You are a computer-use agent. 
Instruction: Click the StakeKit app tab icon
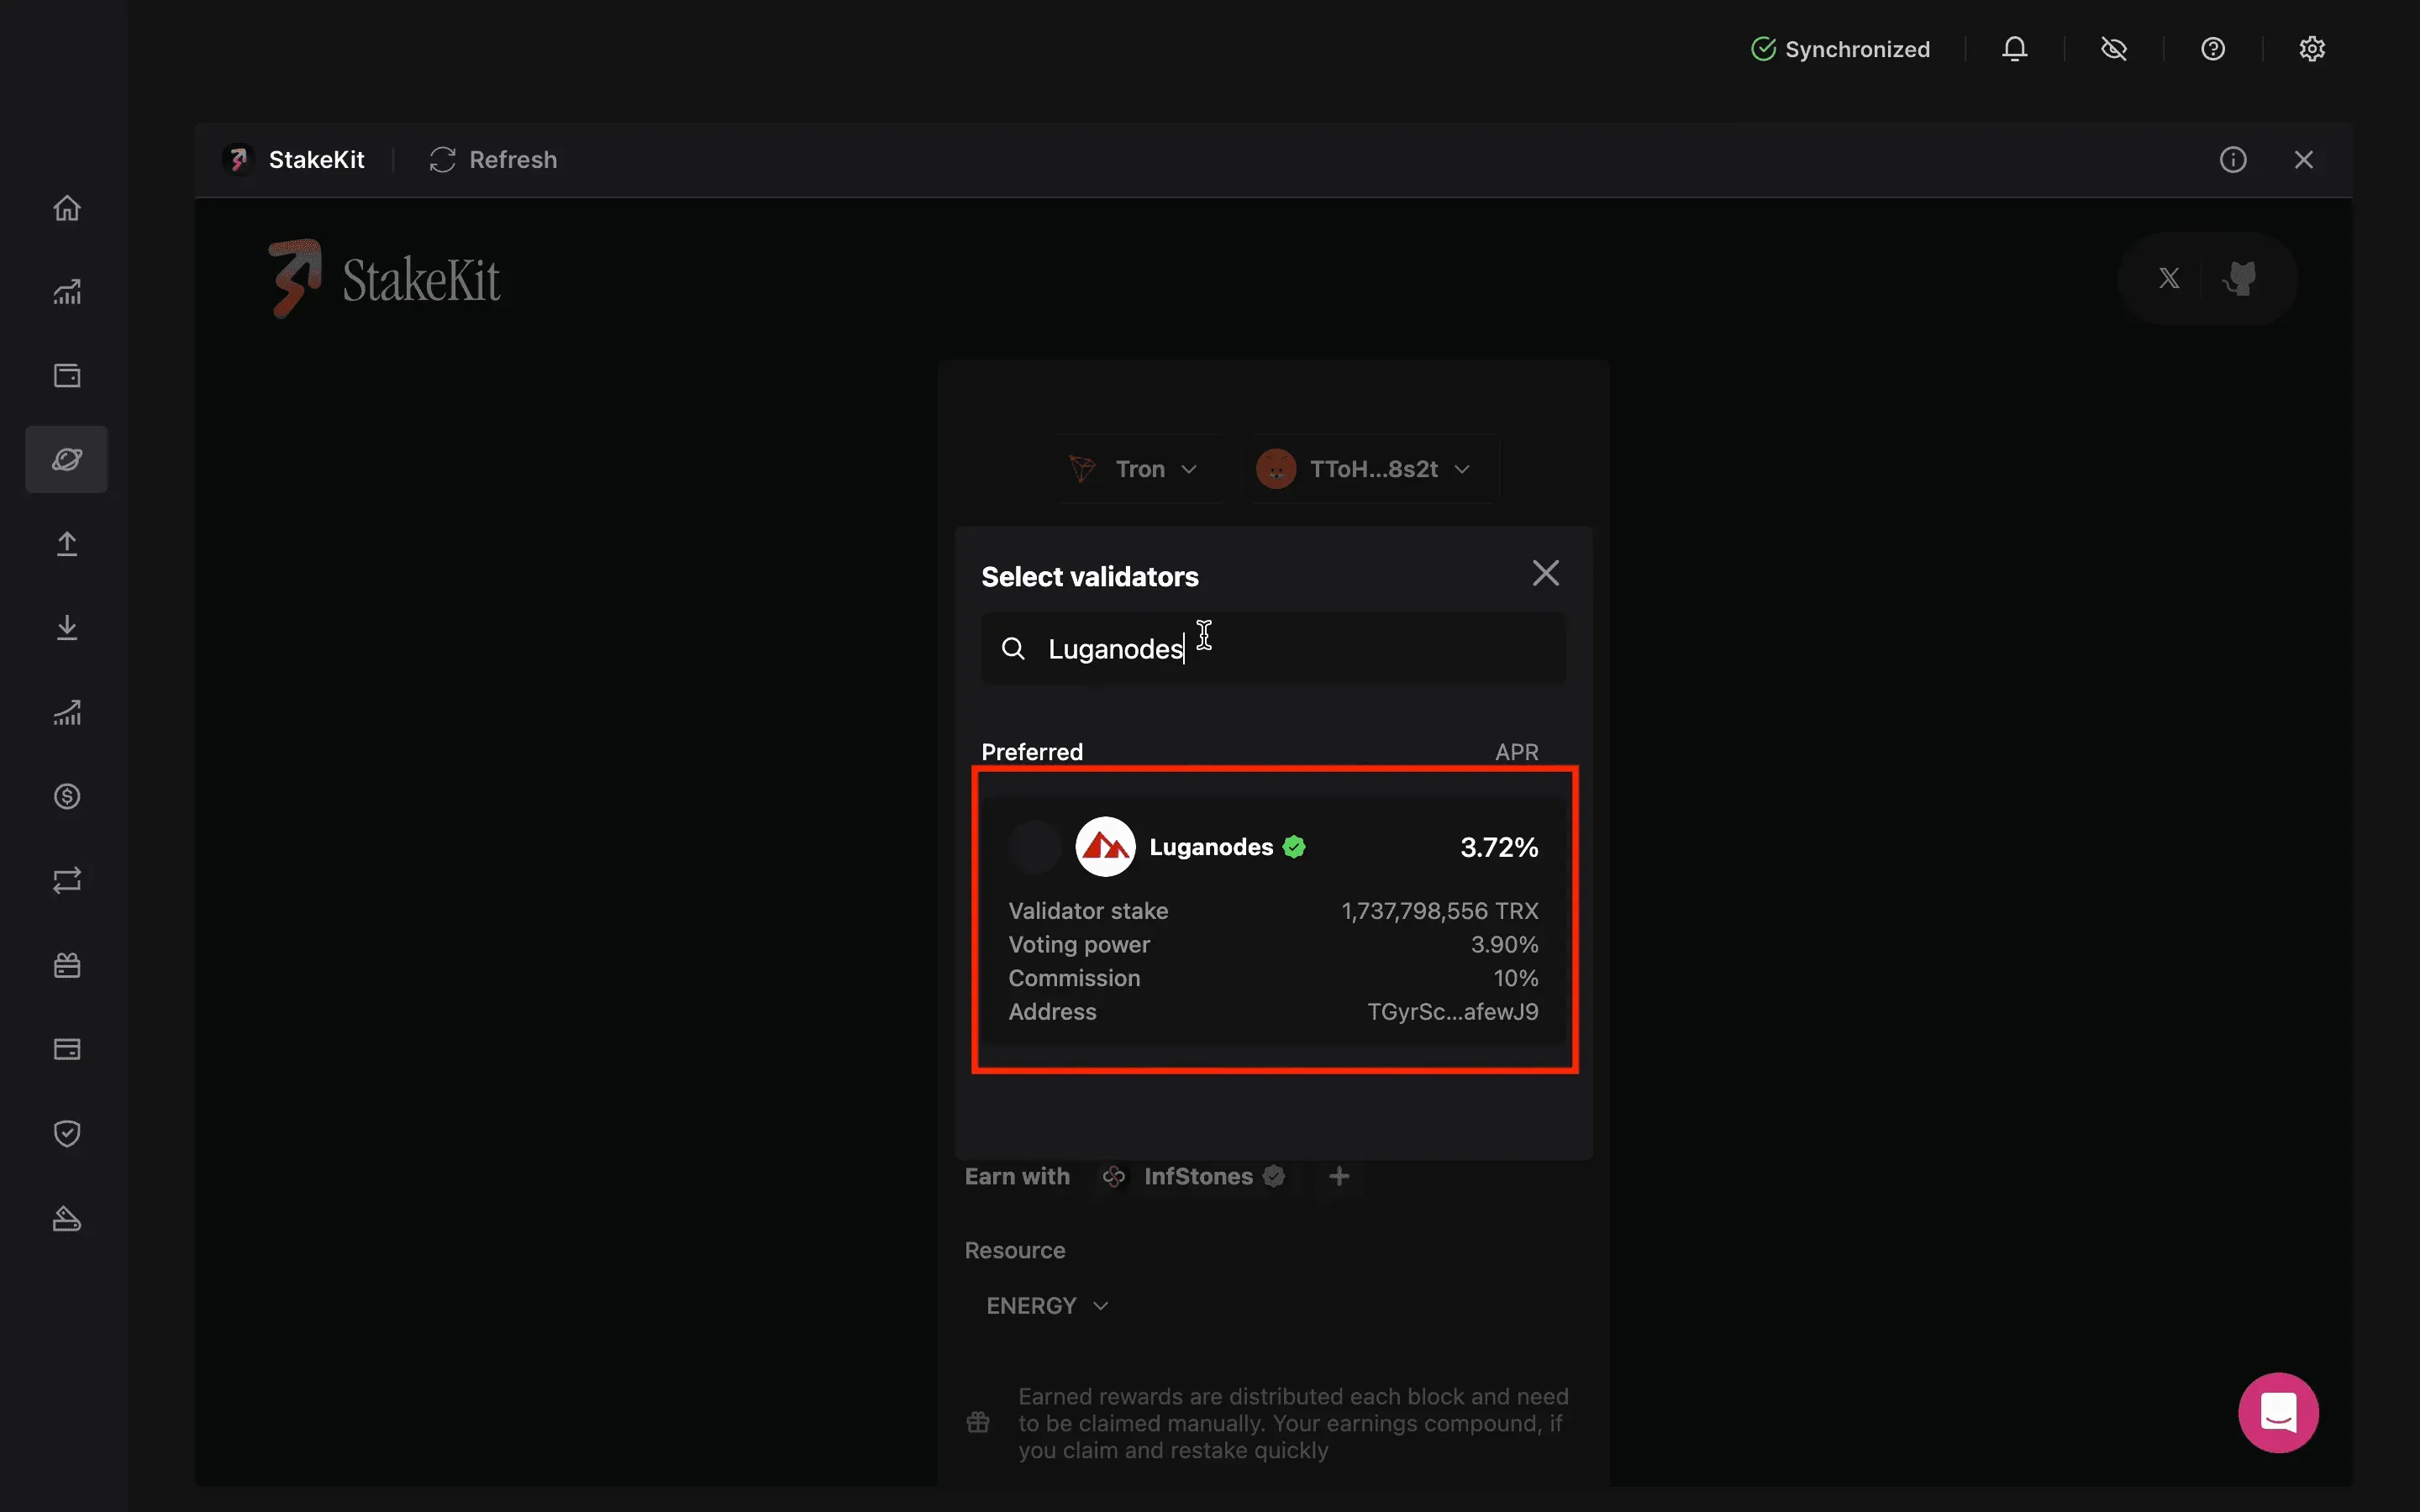[238, 160]
